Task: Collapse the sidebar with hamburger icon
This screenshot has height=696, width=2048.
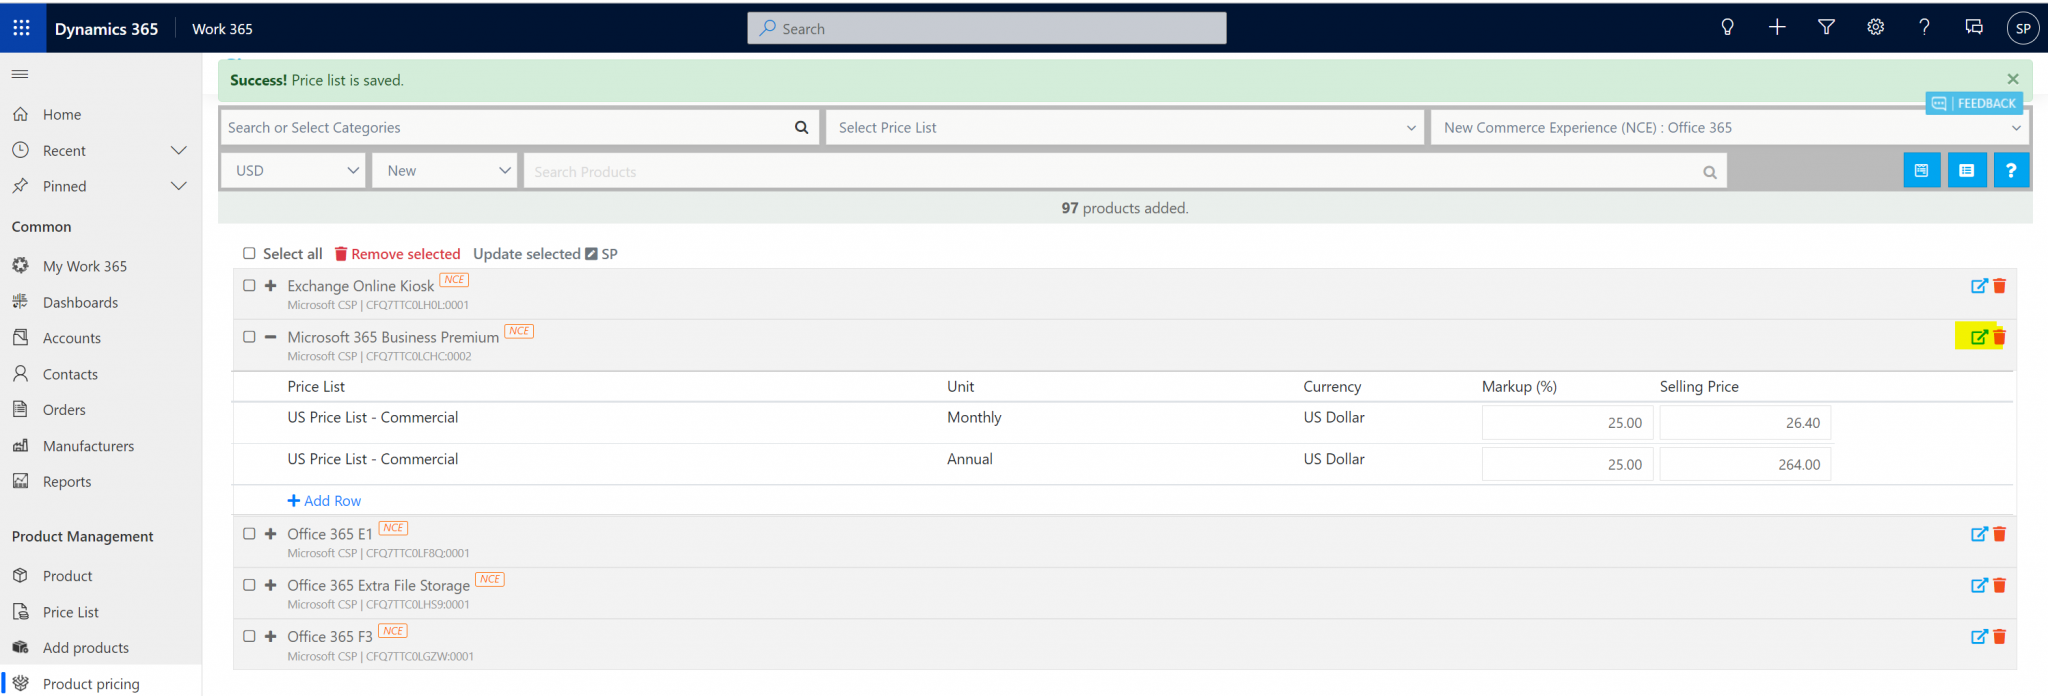Action: tap(20, 74)
